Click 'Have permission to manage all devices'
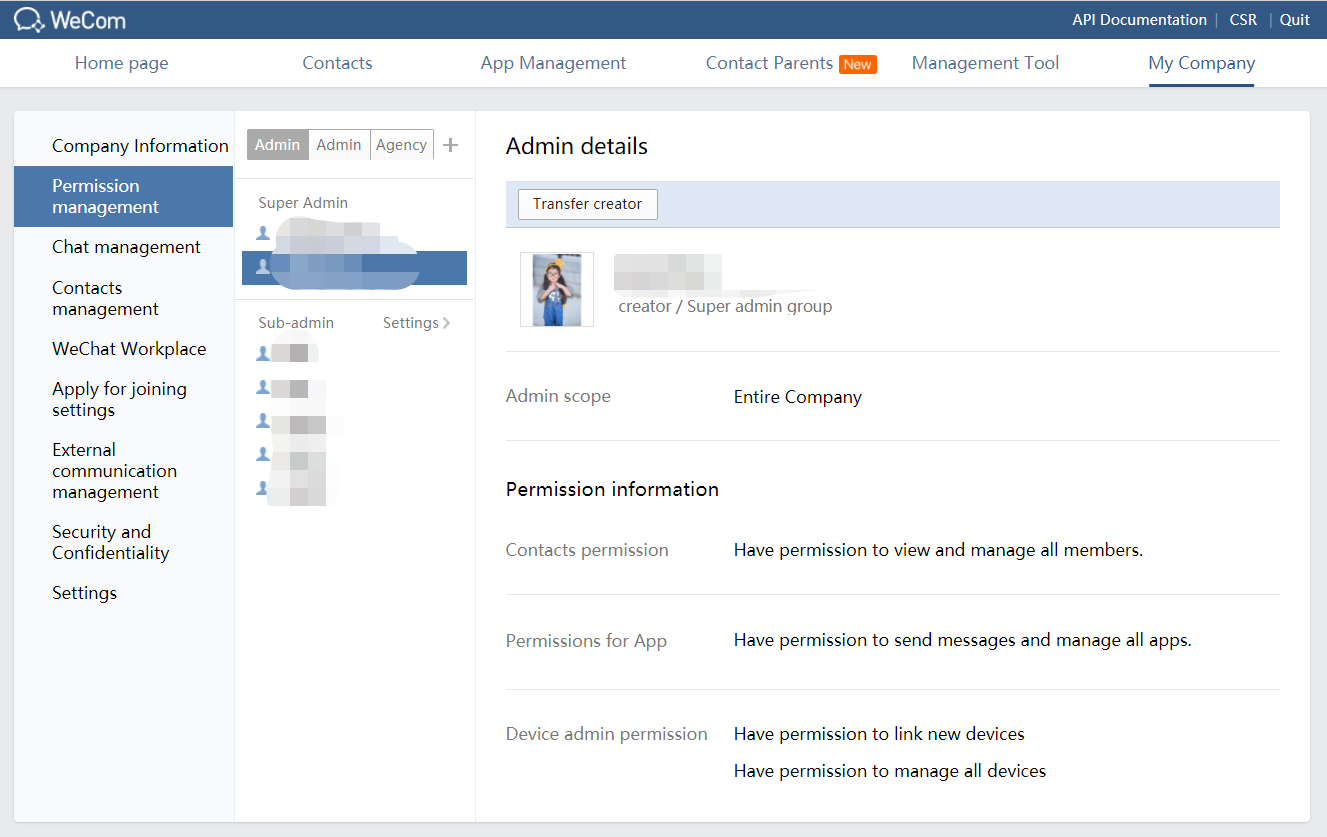This screenshot has width=1327, height=837. [890, 771]
